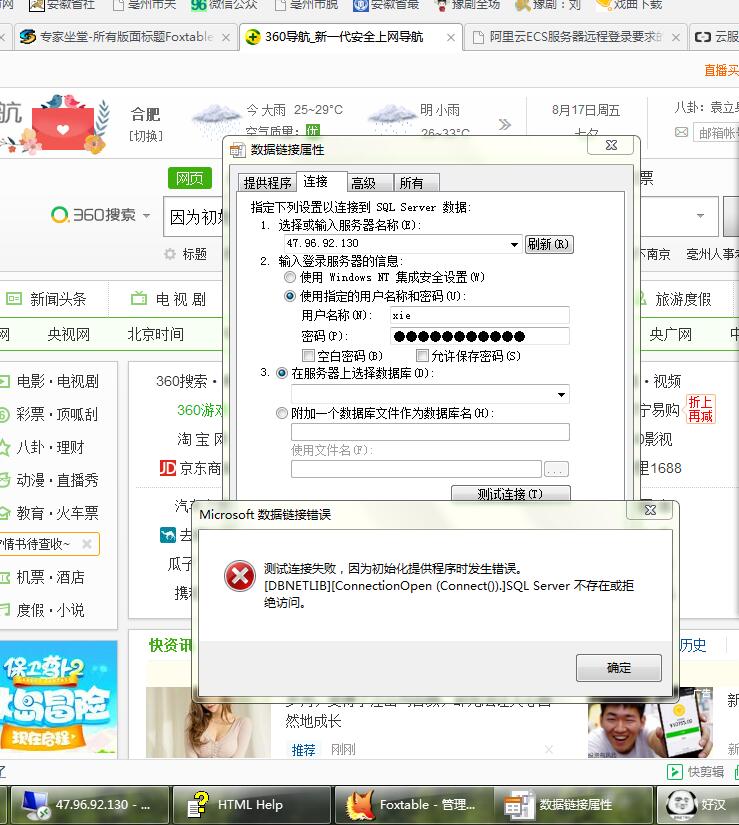Expand the 360搜索 engine selector dropdown
Screen dimensions: 739x825
pyautogui.click(x=146, y=215)
